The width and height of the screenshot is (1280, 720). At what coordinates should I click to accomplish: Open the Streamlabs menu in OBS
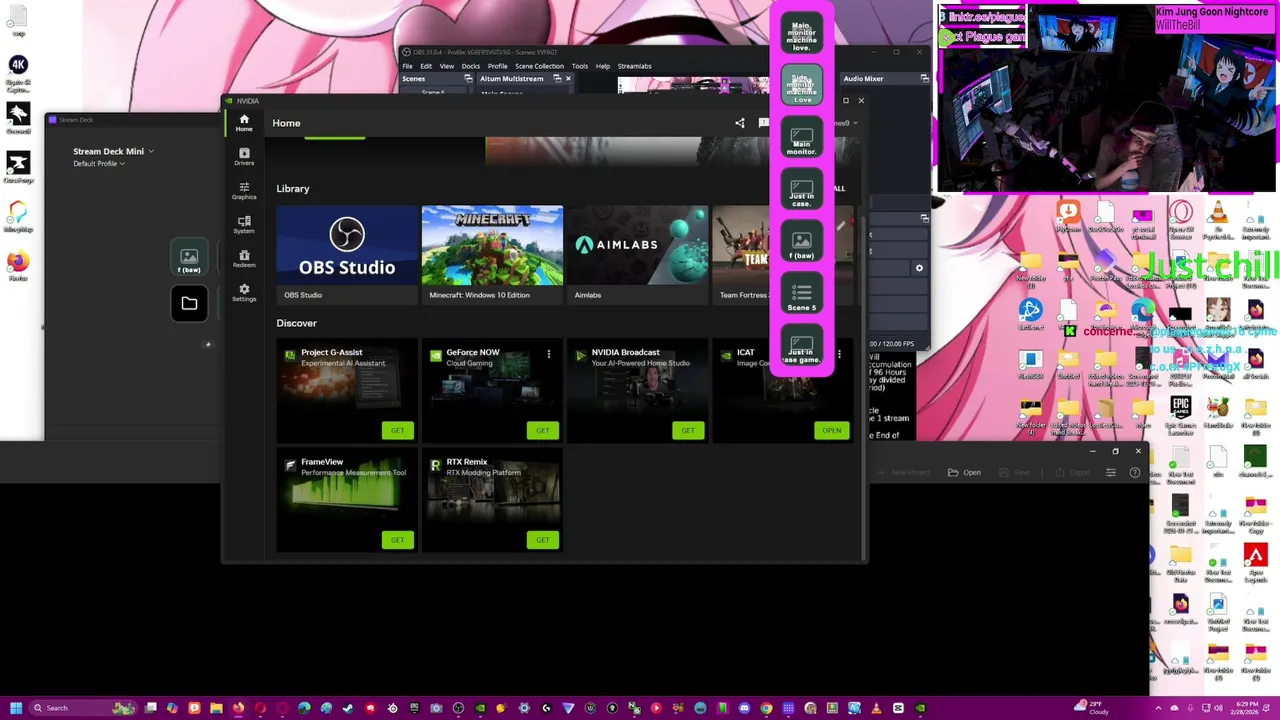pyautogui.click(x=634, y=66)
